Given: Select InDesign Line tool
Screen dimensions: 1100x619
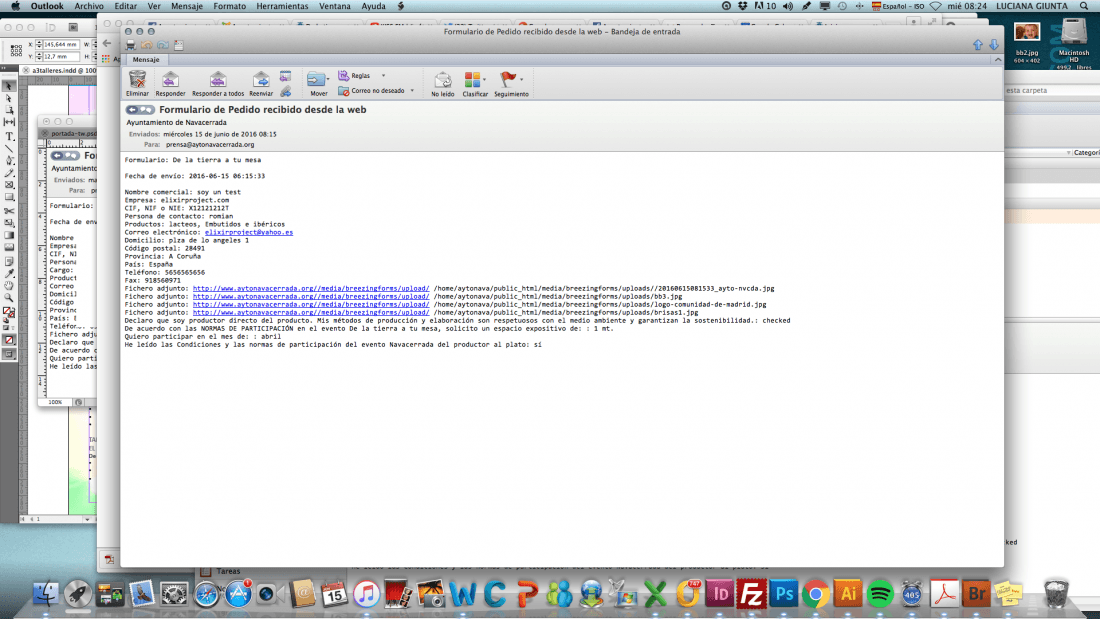Looking at the screenshot, I should coord(9,149).
